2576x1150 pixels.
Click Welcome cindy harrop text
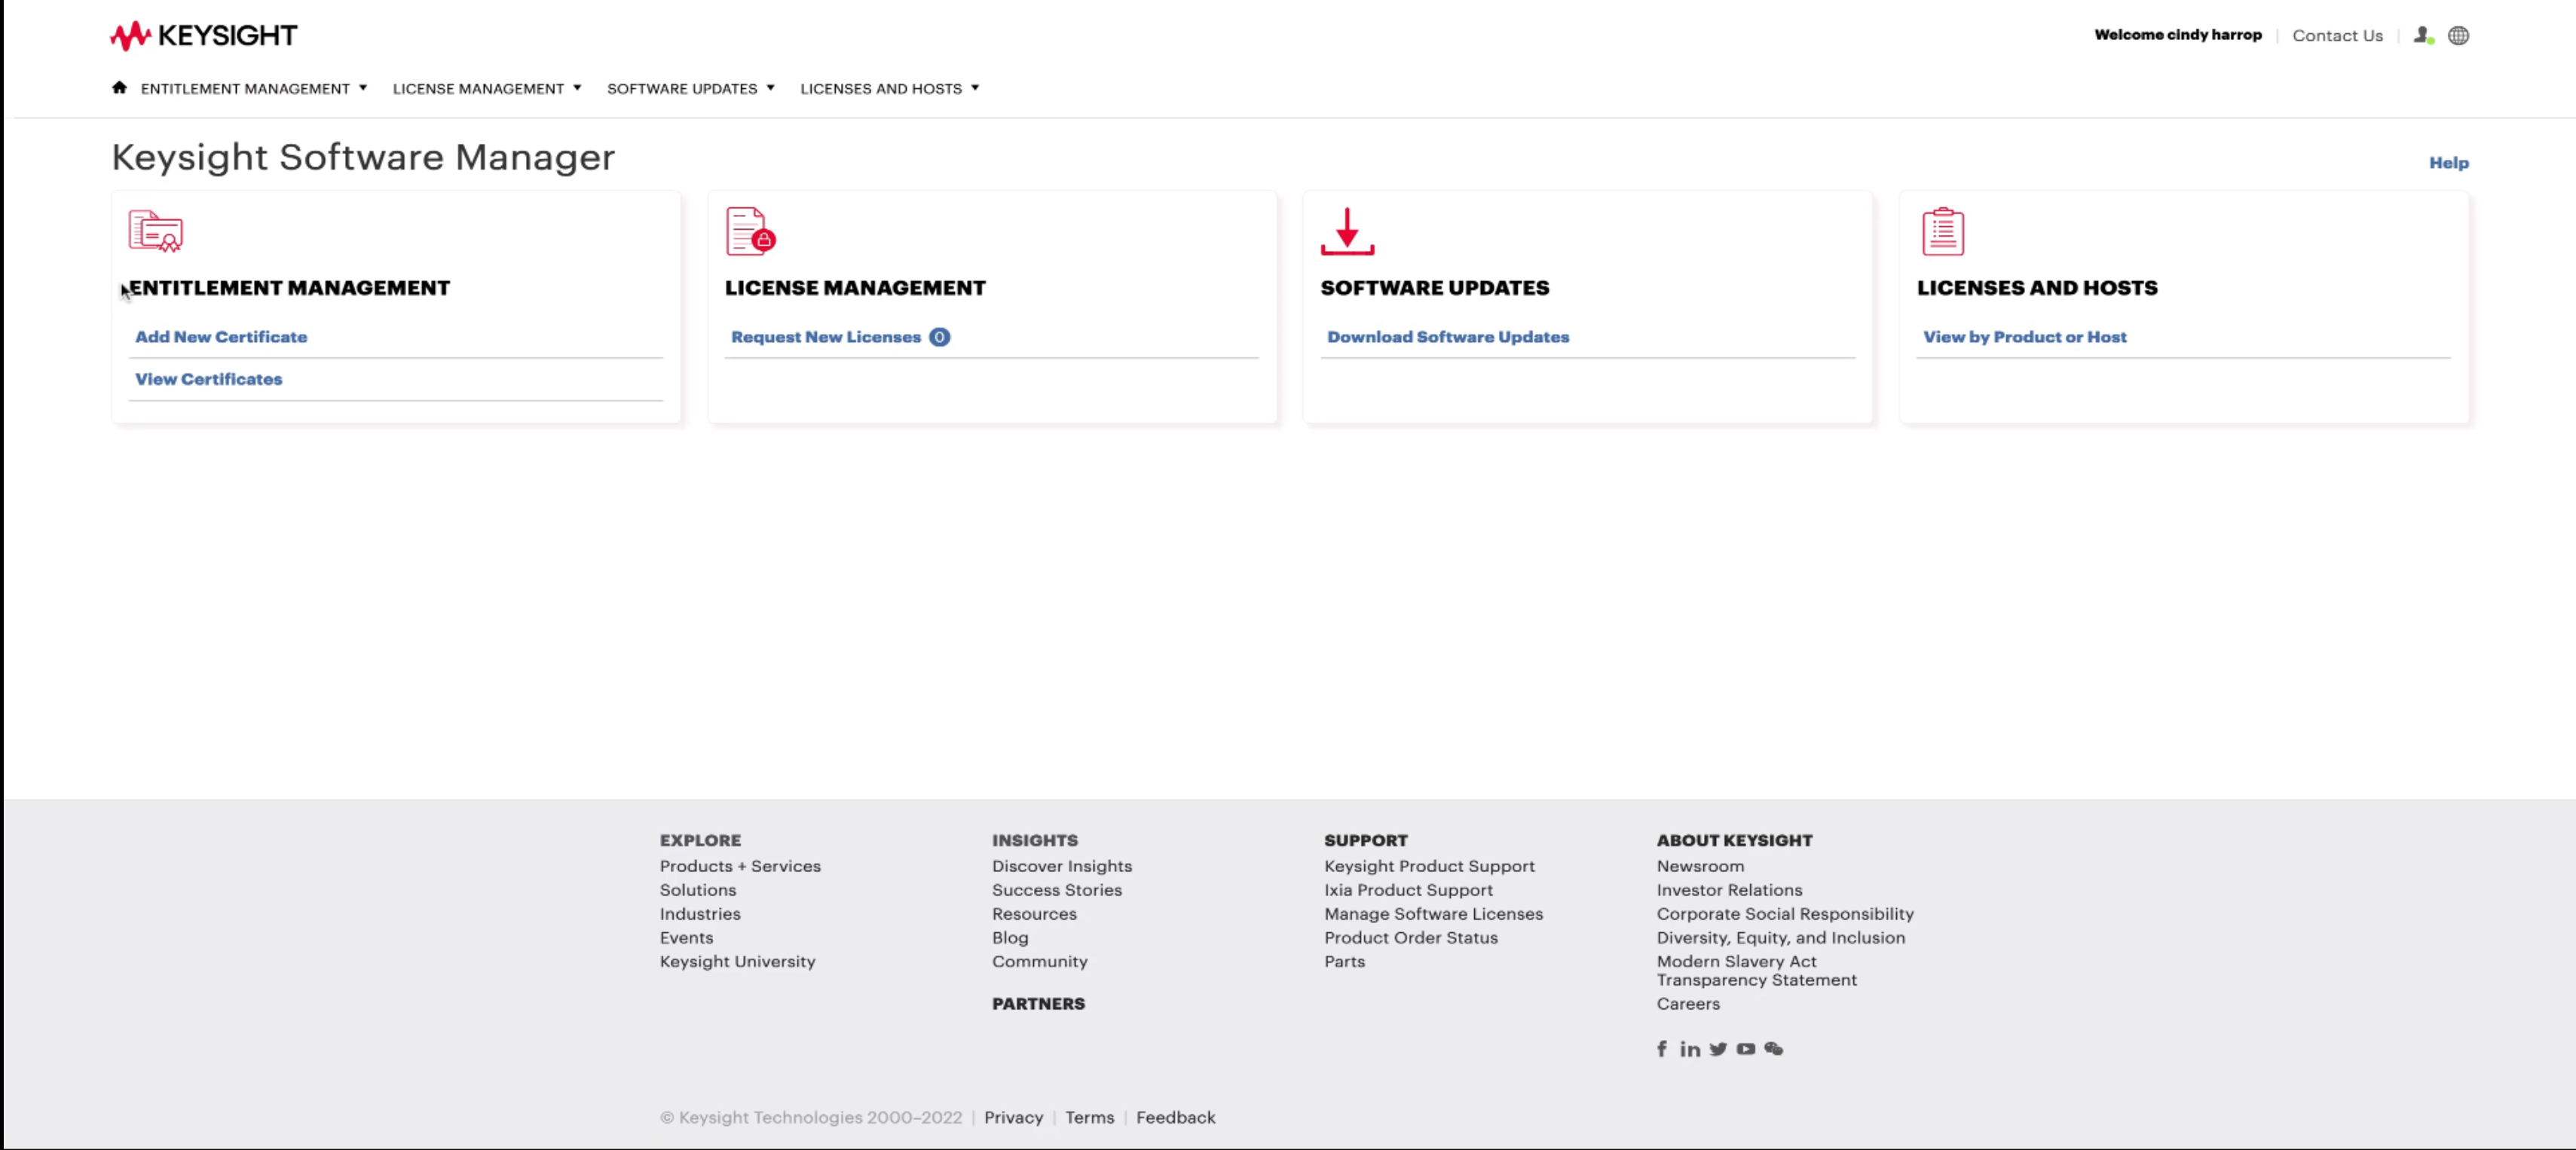click(2178, 34)
